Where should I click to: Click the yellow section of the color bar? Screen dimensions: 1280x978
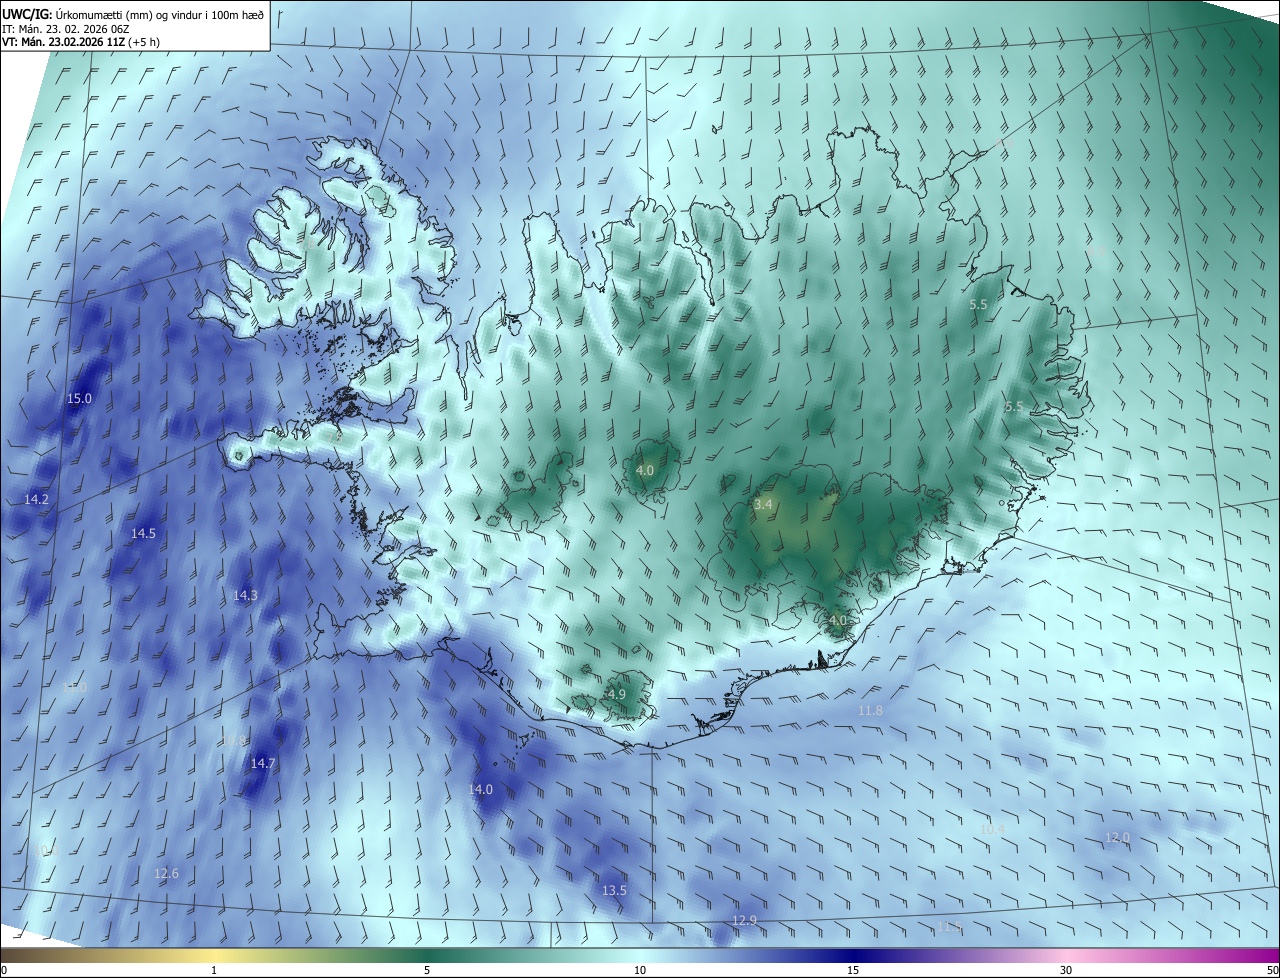coord(214,955)
